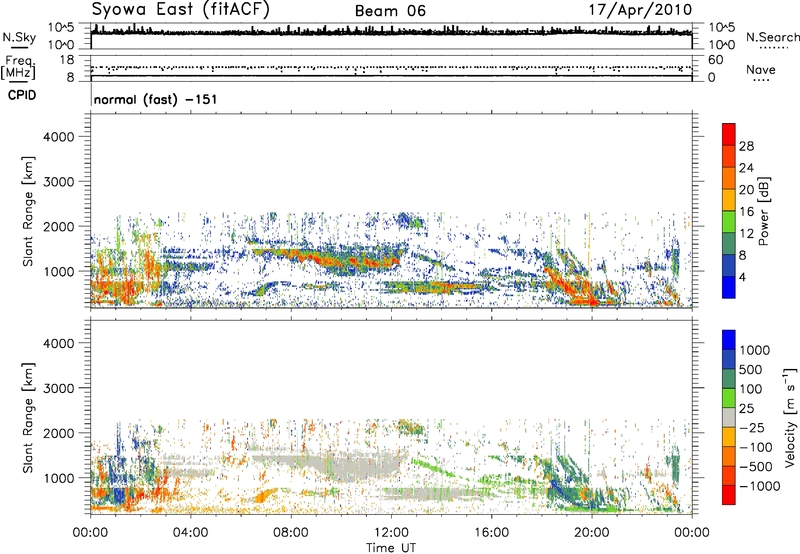Click the red top segment of Power colorbar
This screenshot has width=800, height=554.
729,134
